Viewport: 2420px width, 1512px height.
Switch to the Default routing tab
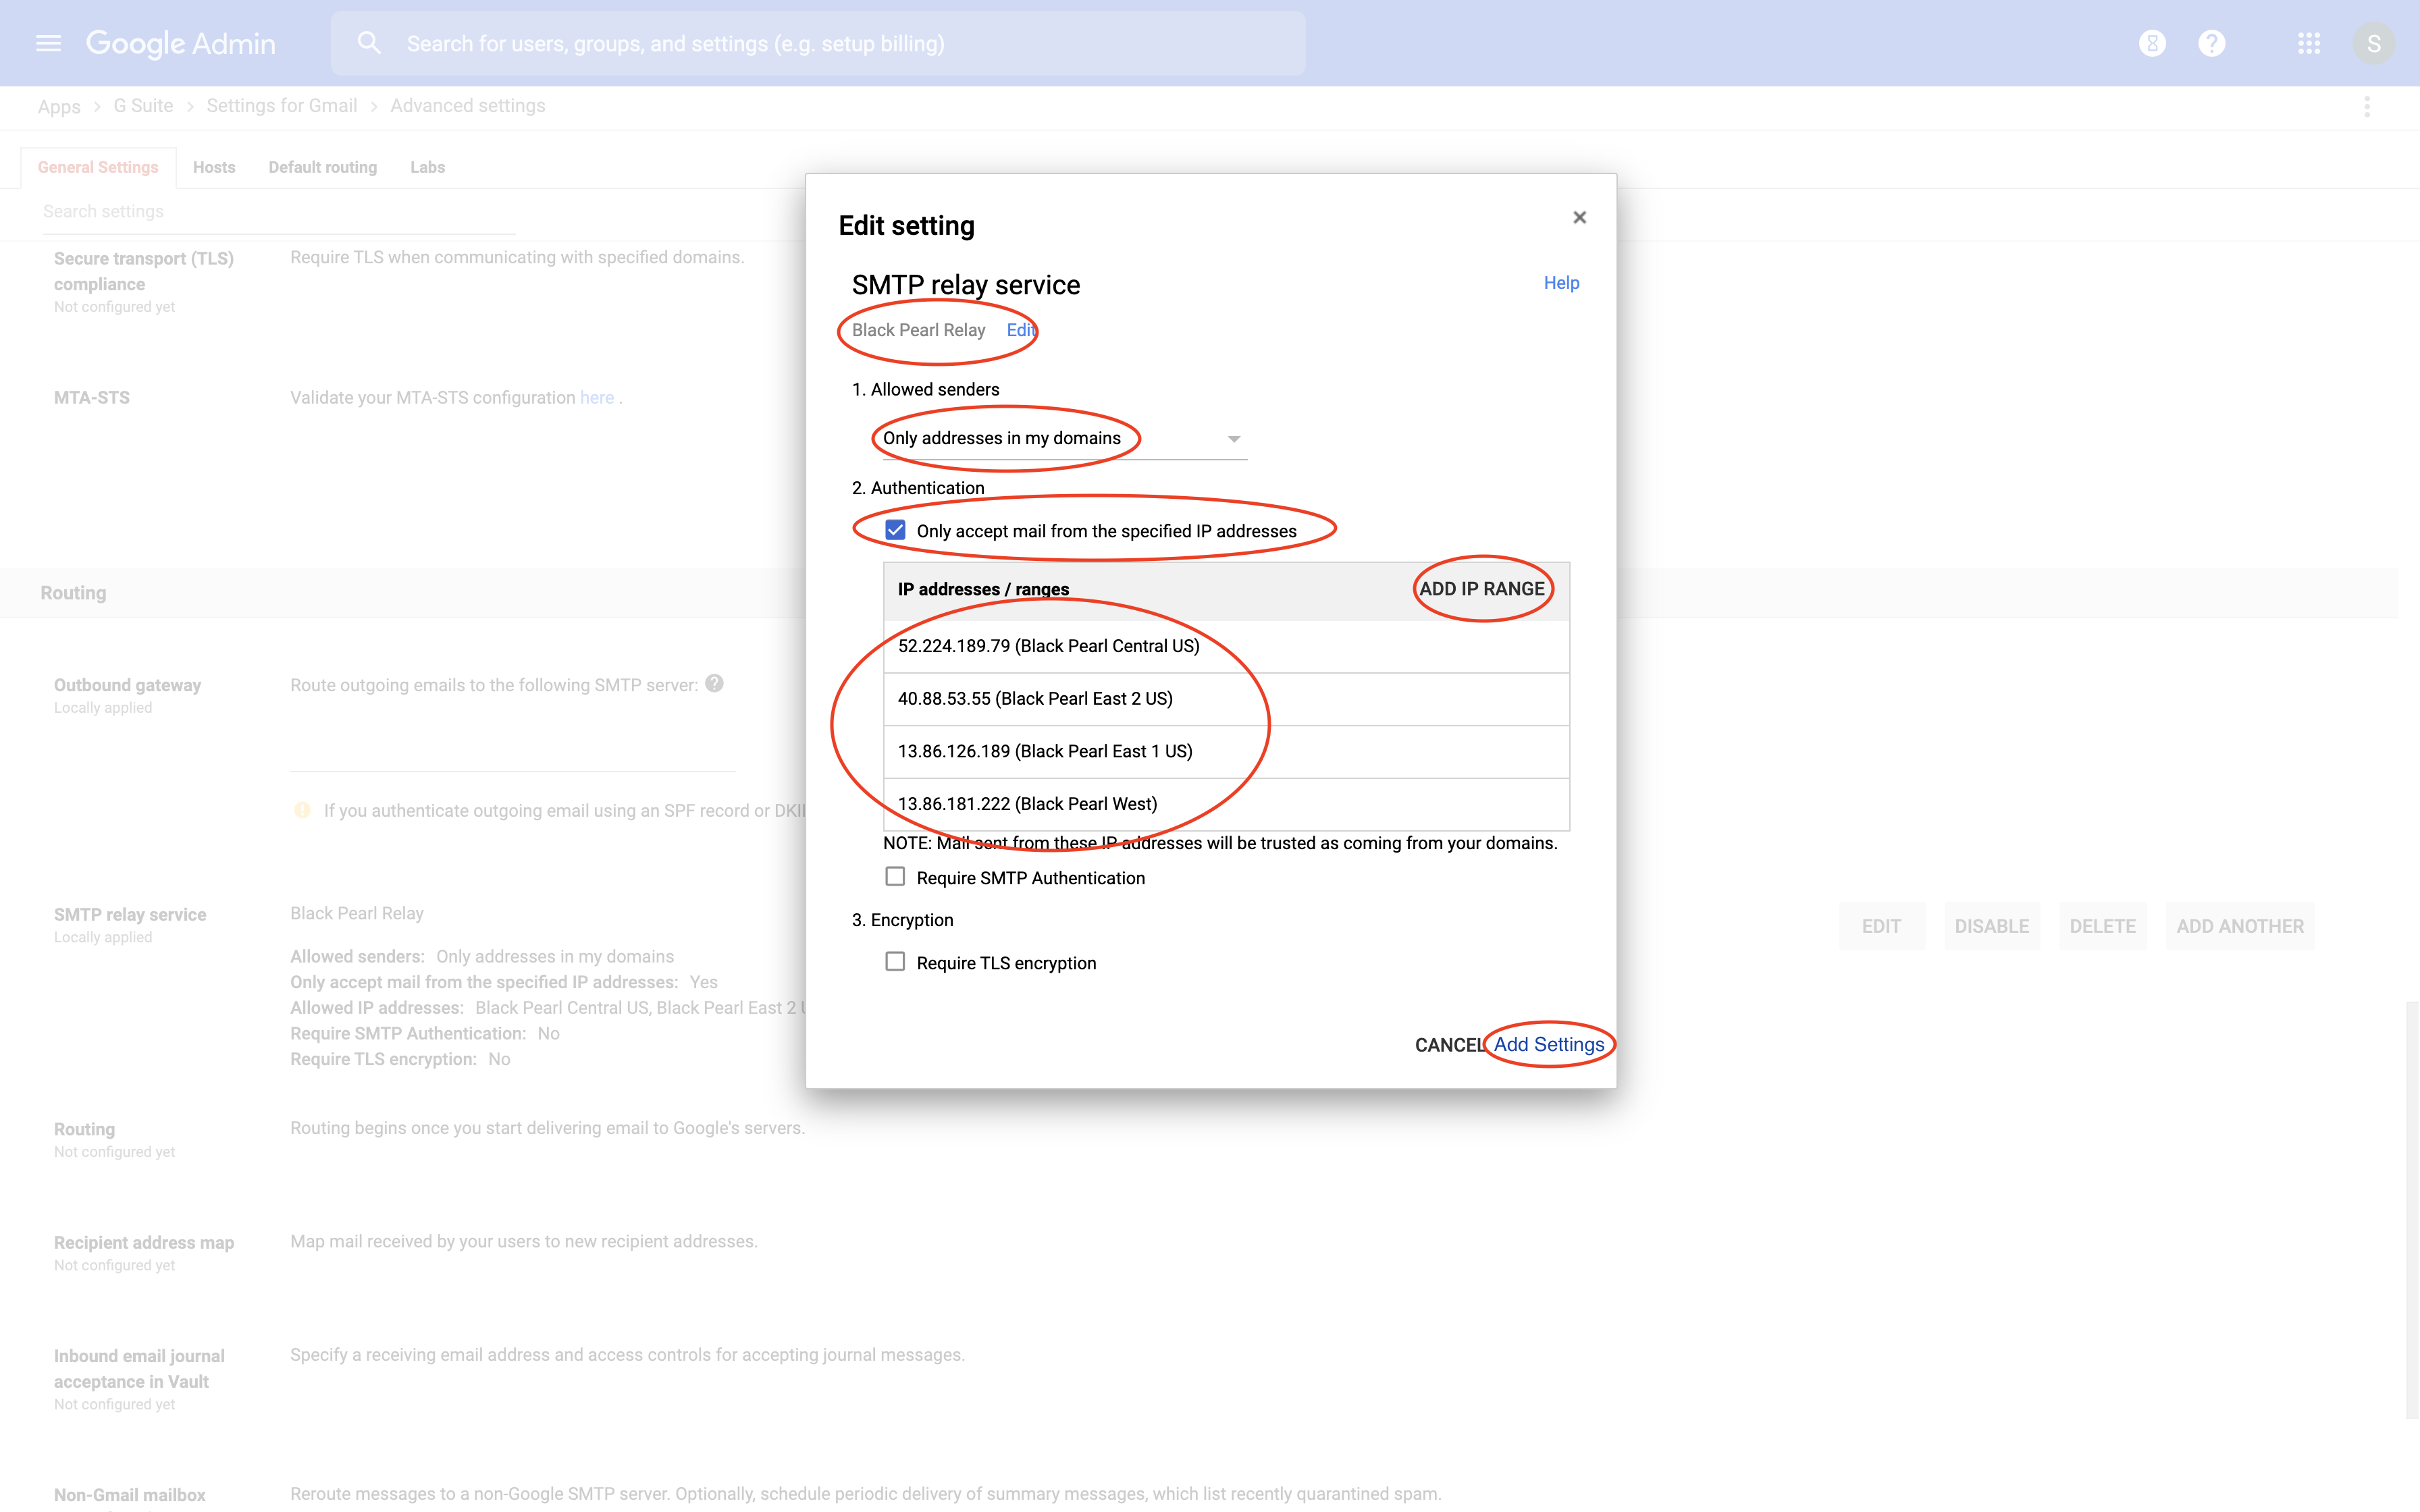(x=322, y=167)
